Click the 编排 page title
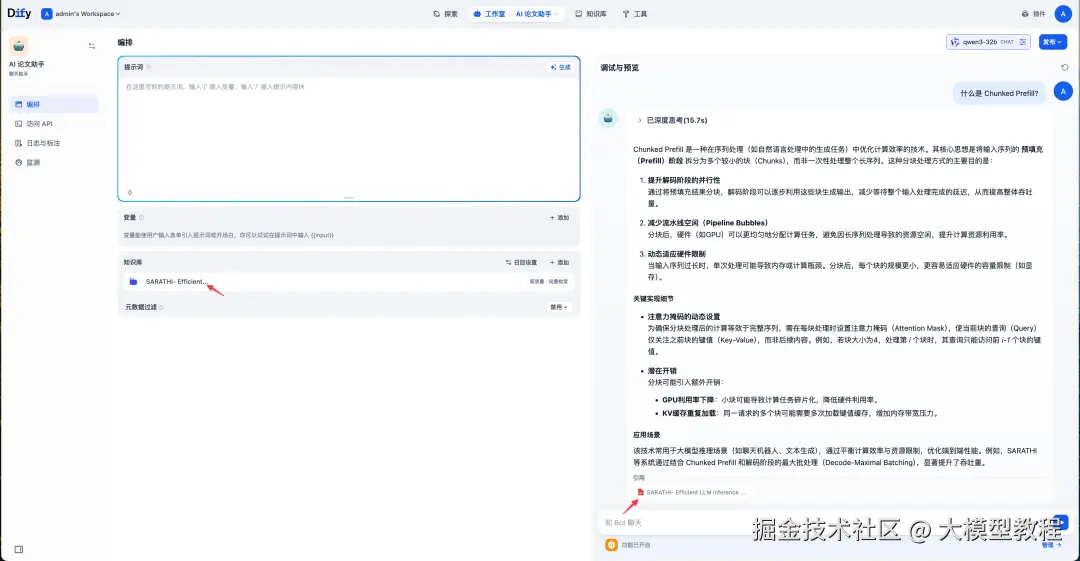Screen dimensions: 1080x561 click(125, 42)
